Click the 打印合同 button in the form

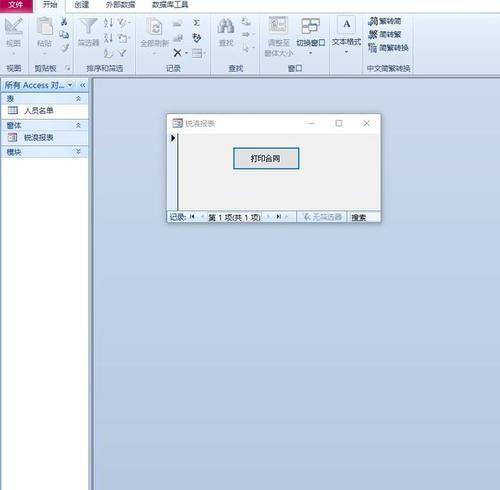point(266,158)
